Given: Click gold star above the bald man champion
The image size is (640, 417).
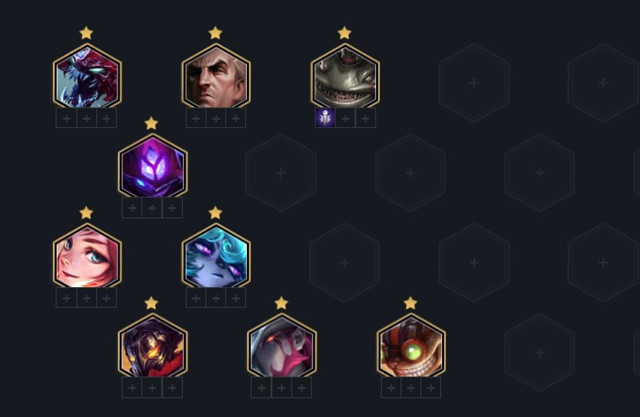Looking at the screenshot, I should coord(215,33).
